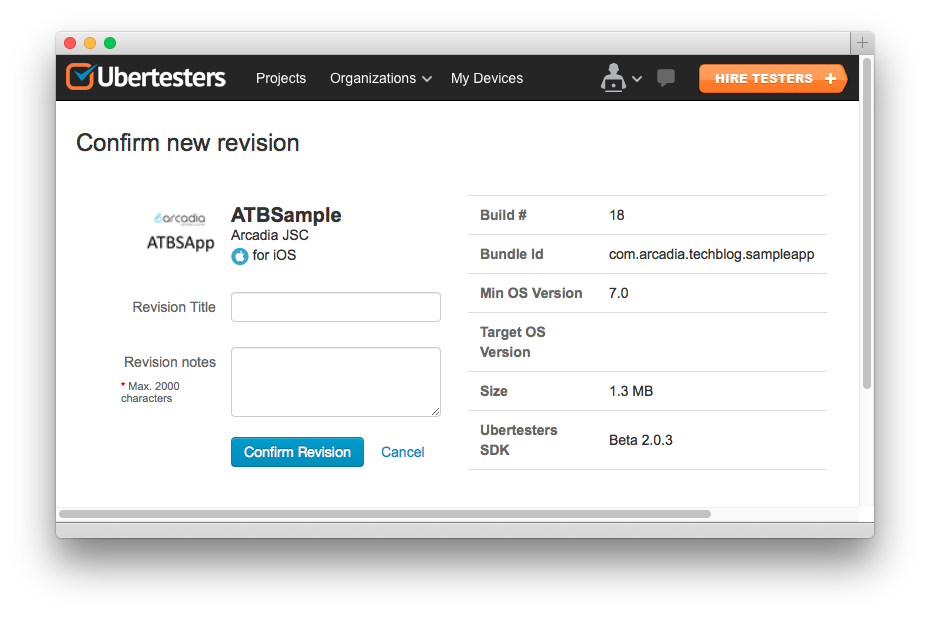930x618 pixels.
Task: Click inside the Revision notes text area
Action: tap(336, 381)
